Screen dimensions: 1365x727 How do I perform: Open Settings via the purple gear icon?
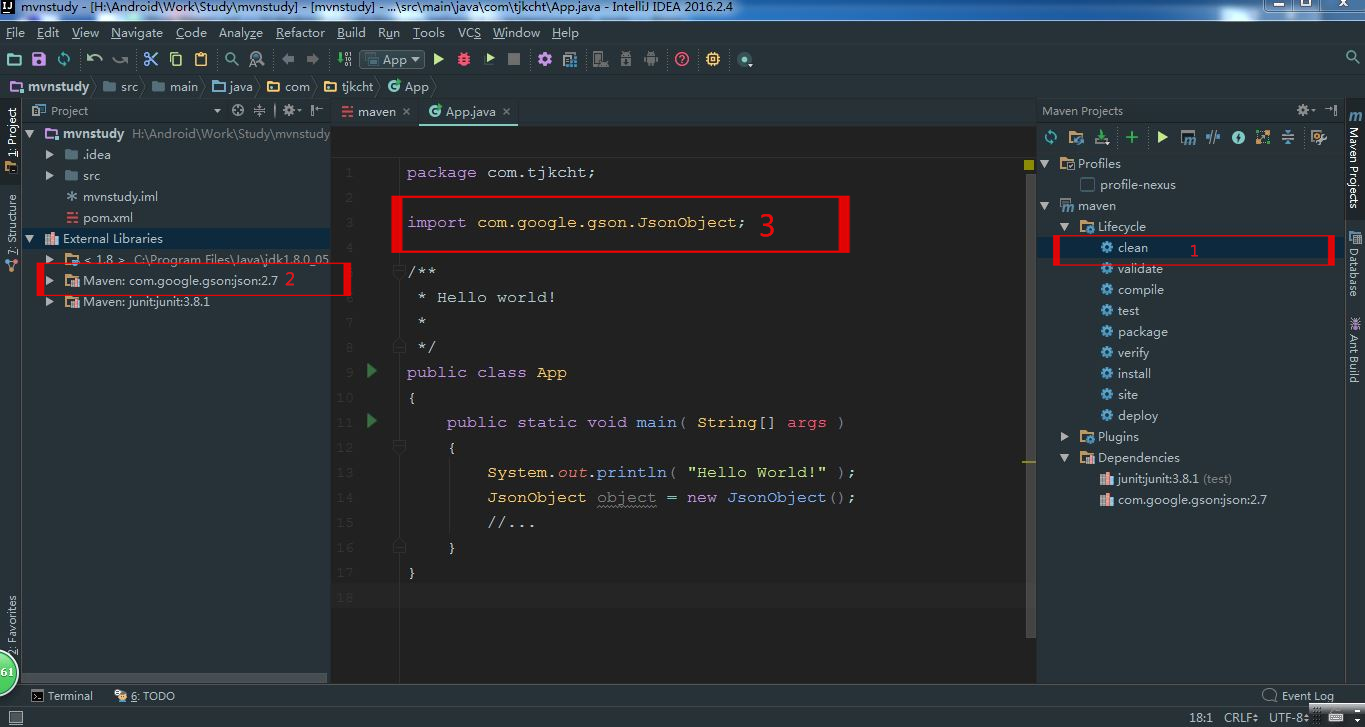coord(545,60)
